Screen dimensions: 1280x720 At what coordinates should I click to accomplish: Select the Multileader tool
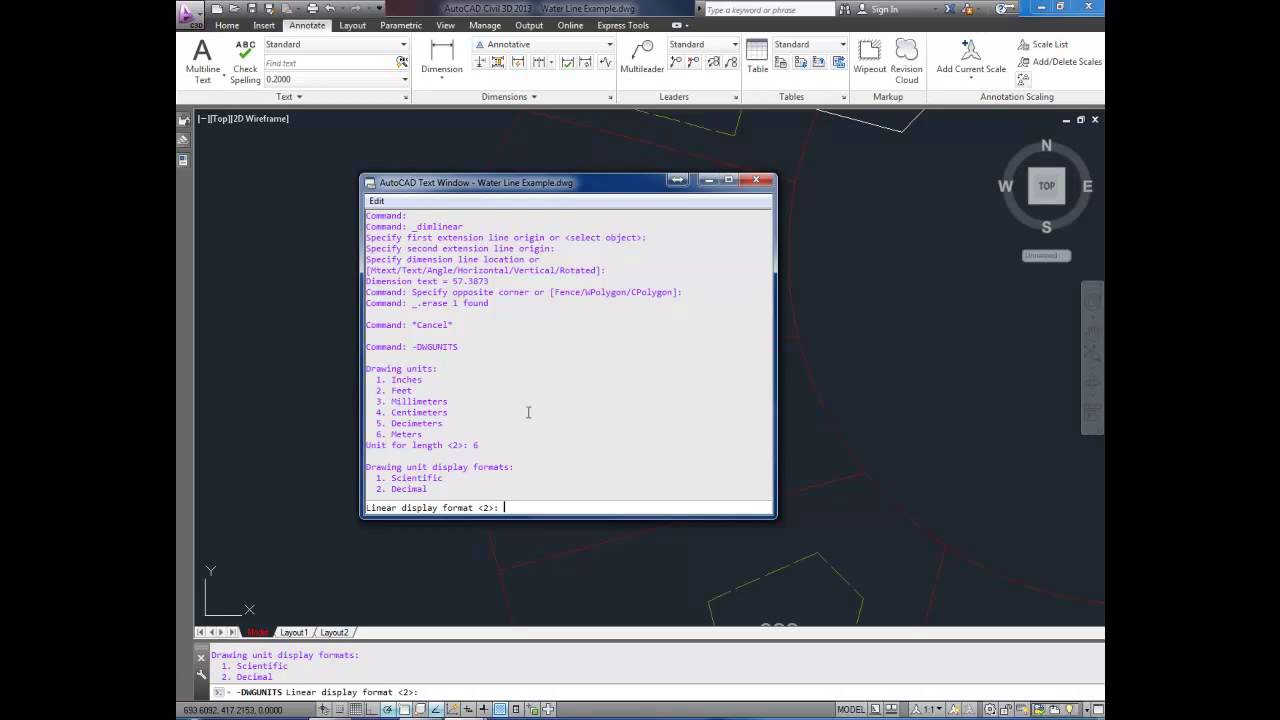(x=642, y=57)
